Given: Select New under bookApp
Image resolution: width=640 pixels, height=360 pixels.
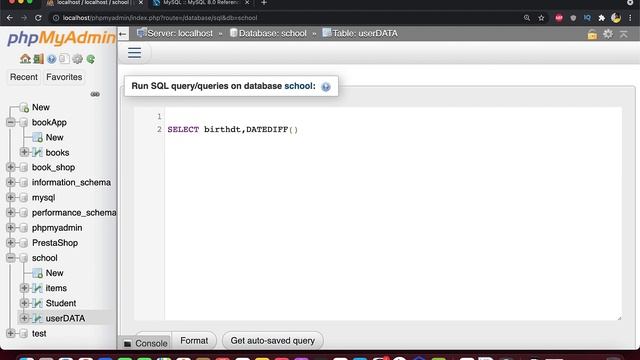Looking at the screenshot, I should 54,138.
